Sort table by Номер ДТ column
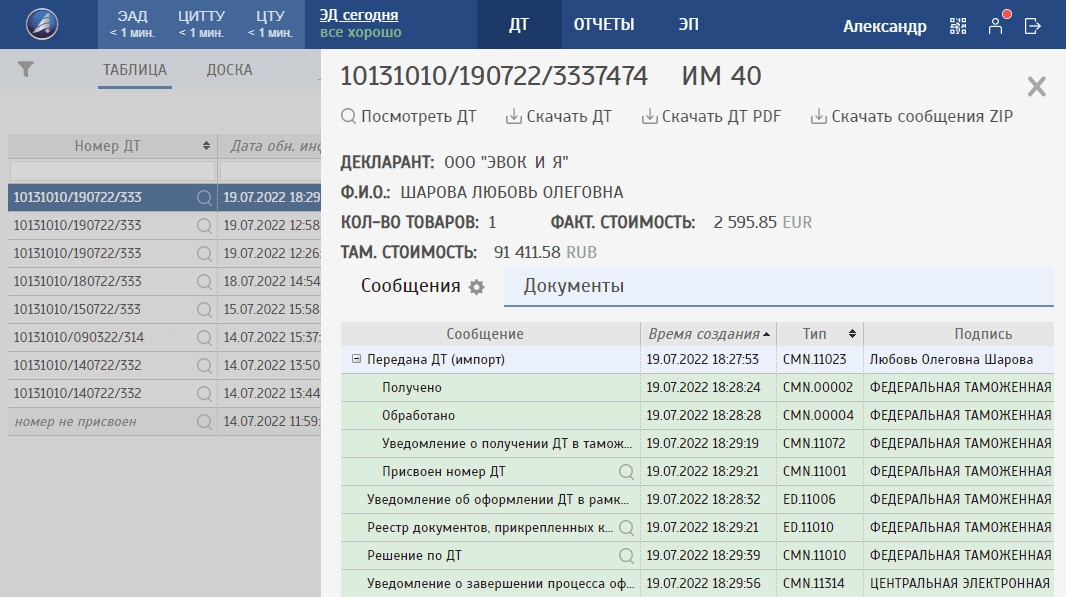Screen dimensions: 1066x597 coord(206,146)
